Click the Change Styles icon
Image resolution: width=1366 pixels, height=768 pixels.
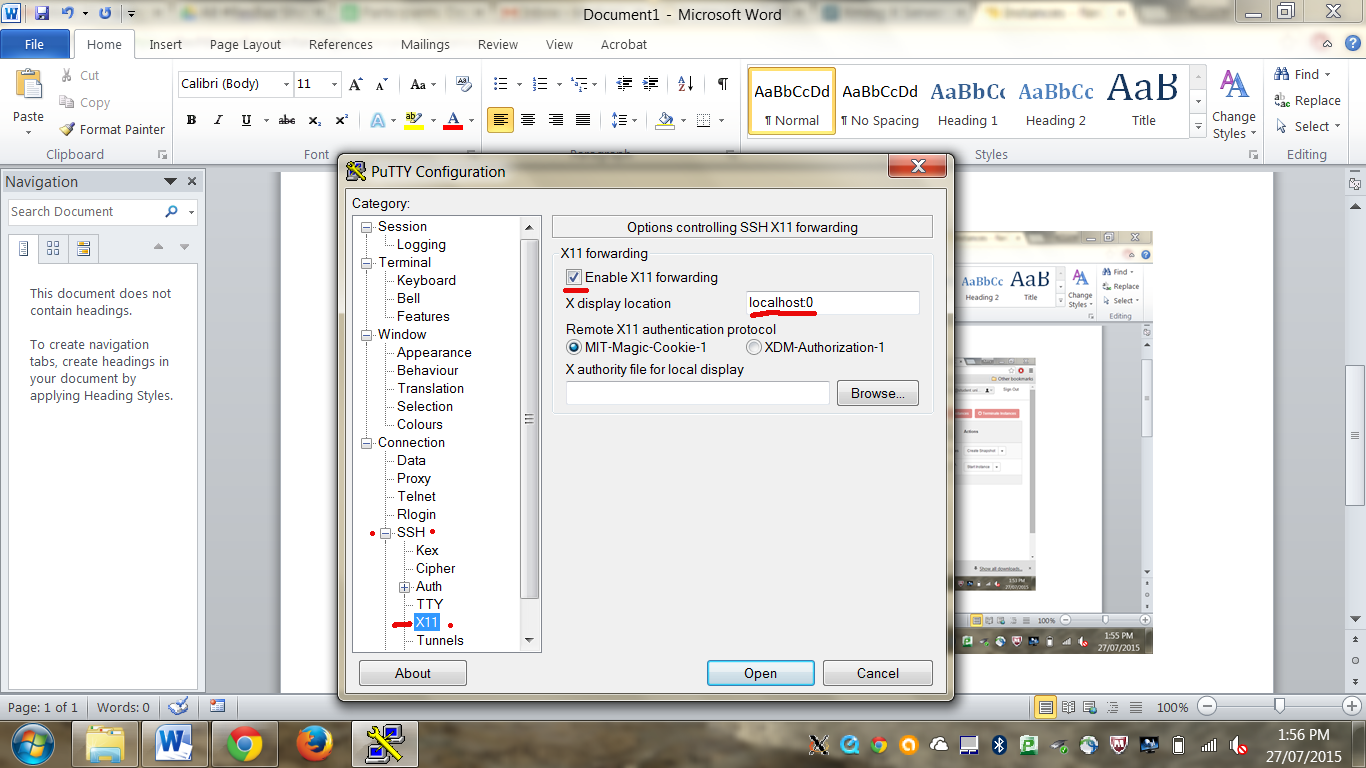1234,84
